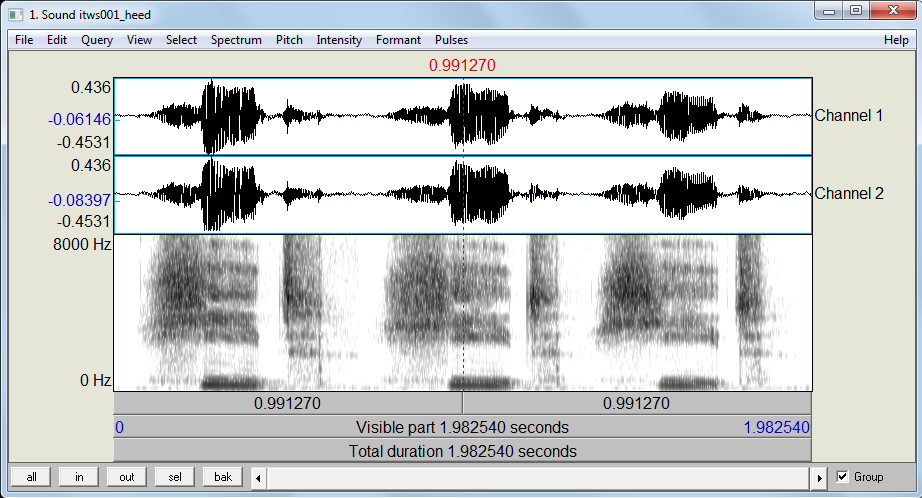Screen dimensions: 922x498
Task: Play the left 0.991270 segment bar
Action: click(288, 403)
